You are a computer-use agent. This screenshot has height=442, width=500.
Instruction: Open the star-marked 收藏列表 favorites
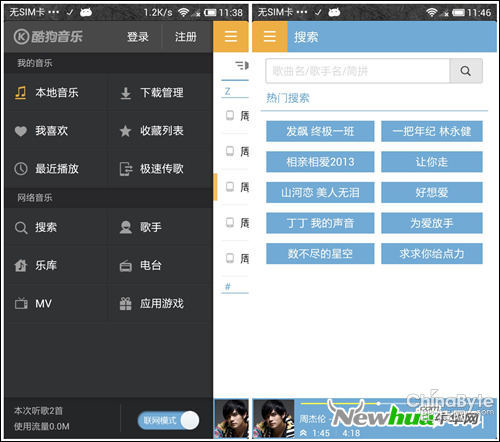[161, 131]
